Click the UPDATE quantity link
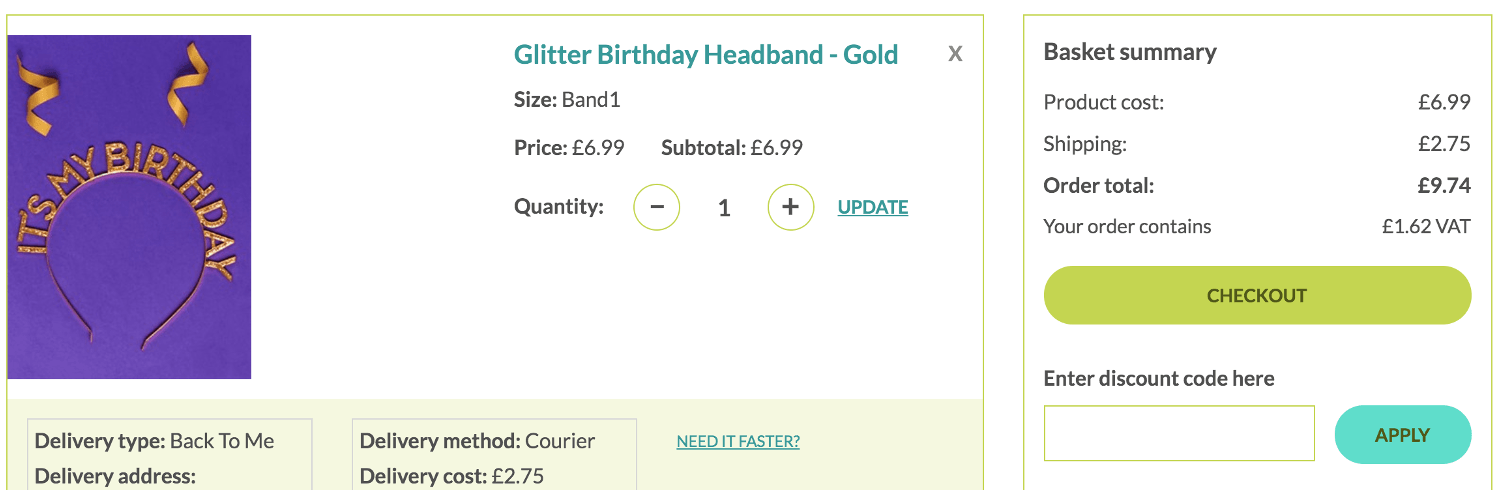This screenshot has width=1500, height=490. (x=873, y=207)
